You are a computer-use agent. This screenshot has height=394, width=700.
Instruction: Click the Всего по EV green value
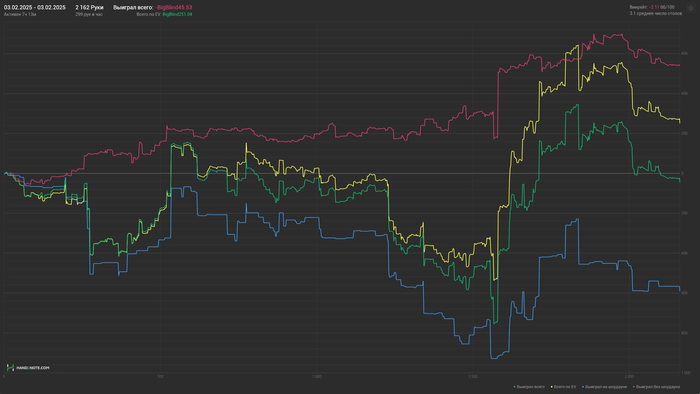pos(177,14)
